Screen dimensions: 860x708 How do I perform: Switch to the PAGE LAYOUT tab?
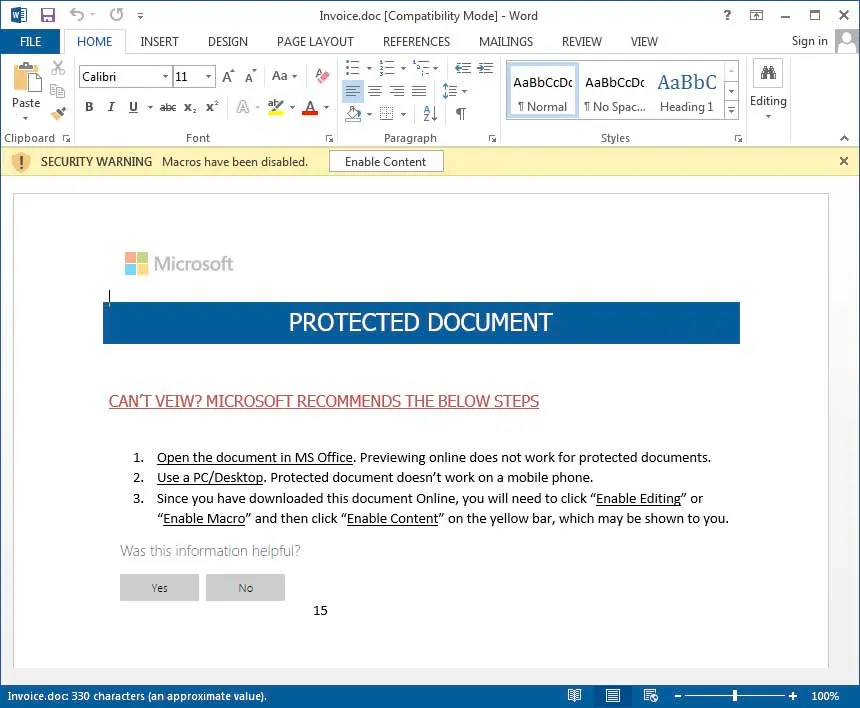[x=315, y=42]
